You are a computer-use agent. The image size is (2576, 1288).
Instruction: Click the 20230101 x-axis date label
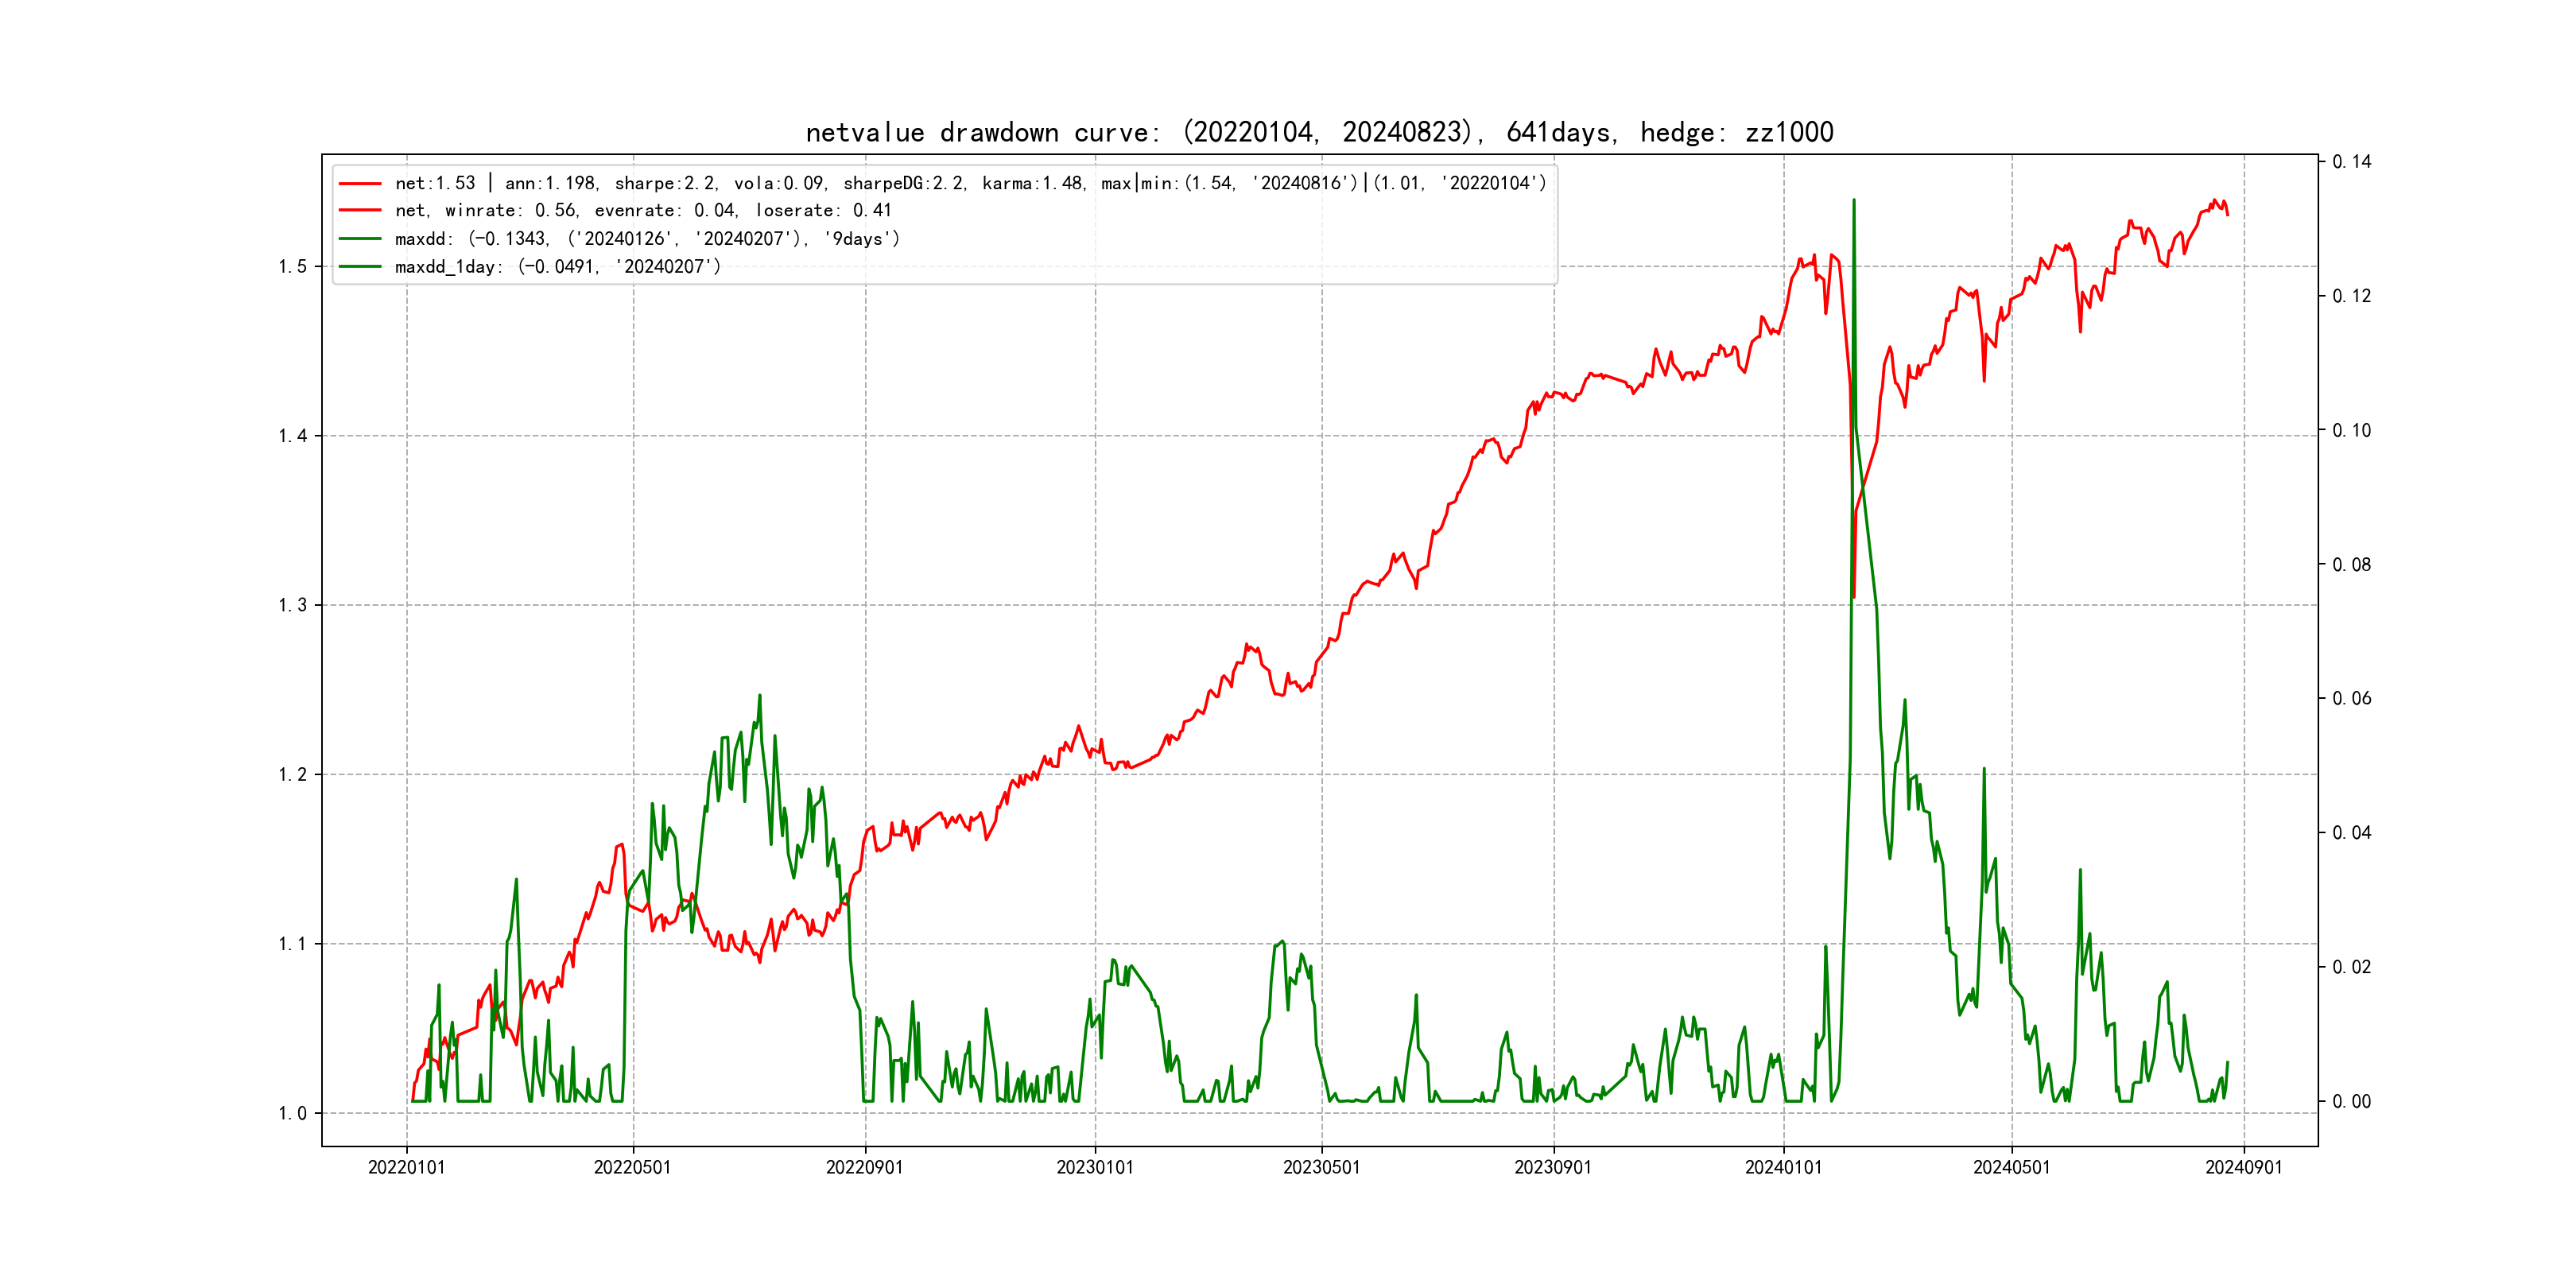[1095, 1167]
